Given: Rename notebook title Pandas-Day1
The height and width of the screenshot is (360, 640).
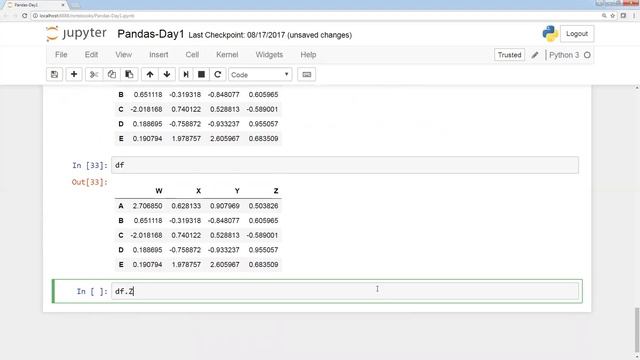Looking at the screenshot, I should click(151, 34).
